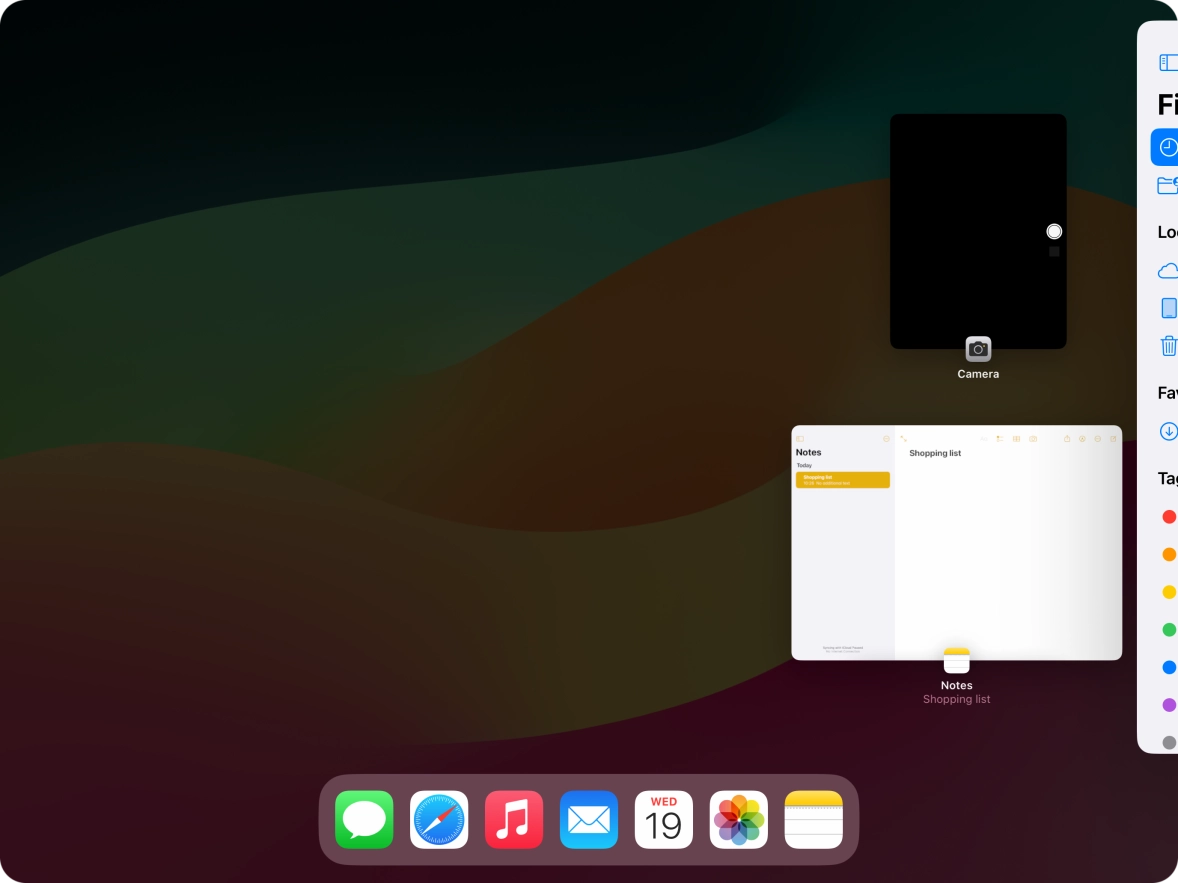Switch to the Notes Shopping list window preview
Image resolution: width=1178 pixels, height=883 pixels.
956,542
